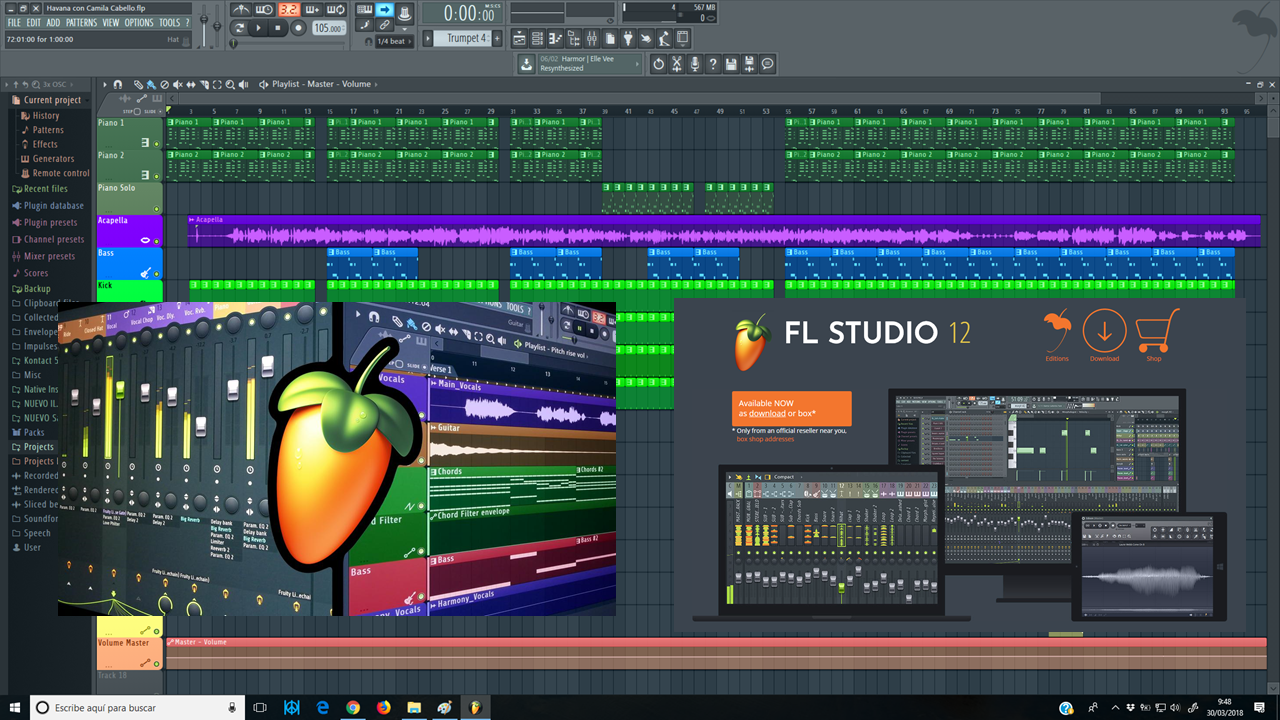
Task: Toggle the metronome on
Action: click(241, 10)
